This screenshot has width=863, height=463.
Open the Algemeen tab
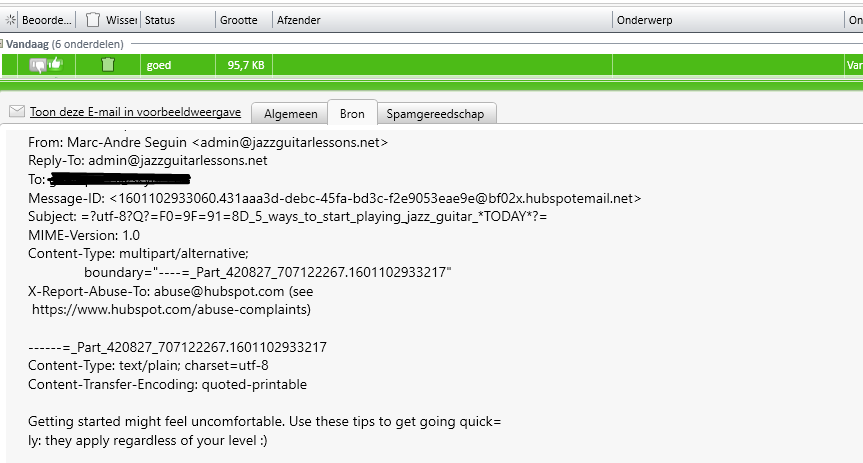coord(291,114)
